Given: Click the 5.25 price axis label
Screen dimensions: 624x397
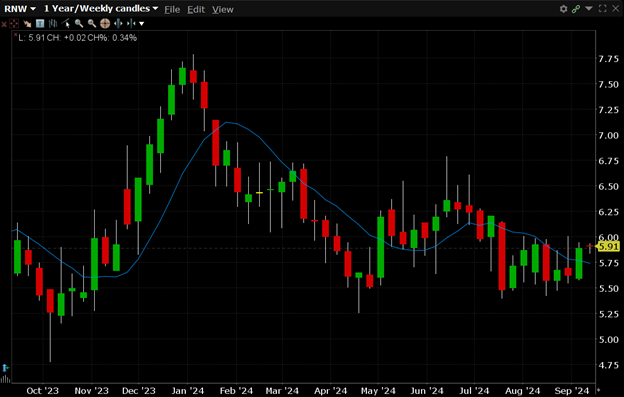Looking at the screenshot, I should click(x=608, y=314).
